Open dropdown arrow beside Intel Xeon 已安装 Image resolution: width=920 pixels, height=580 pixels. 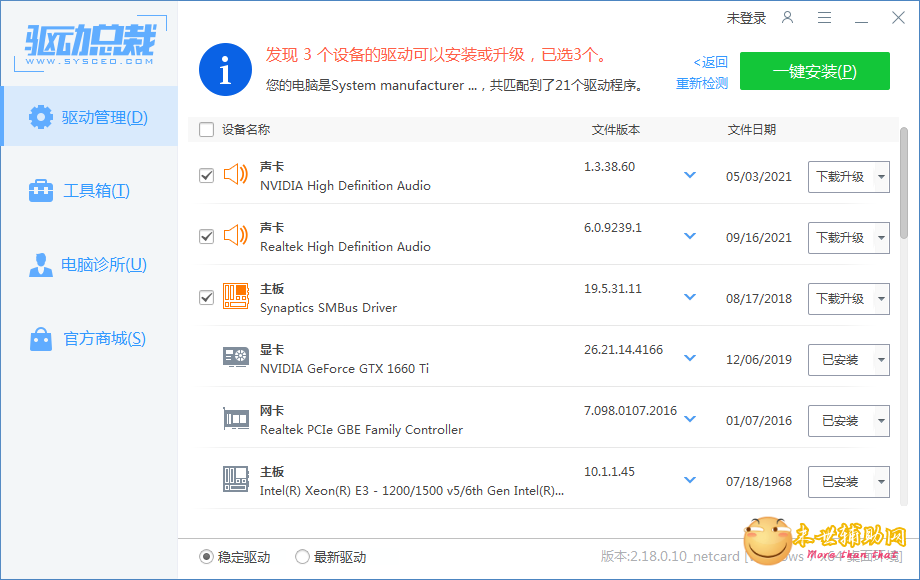[x=881, y=482]
